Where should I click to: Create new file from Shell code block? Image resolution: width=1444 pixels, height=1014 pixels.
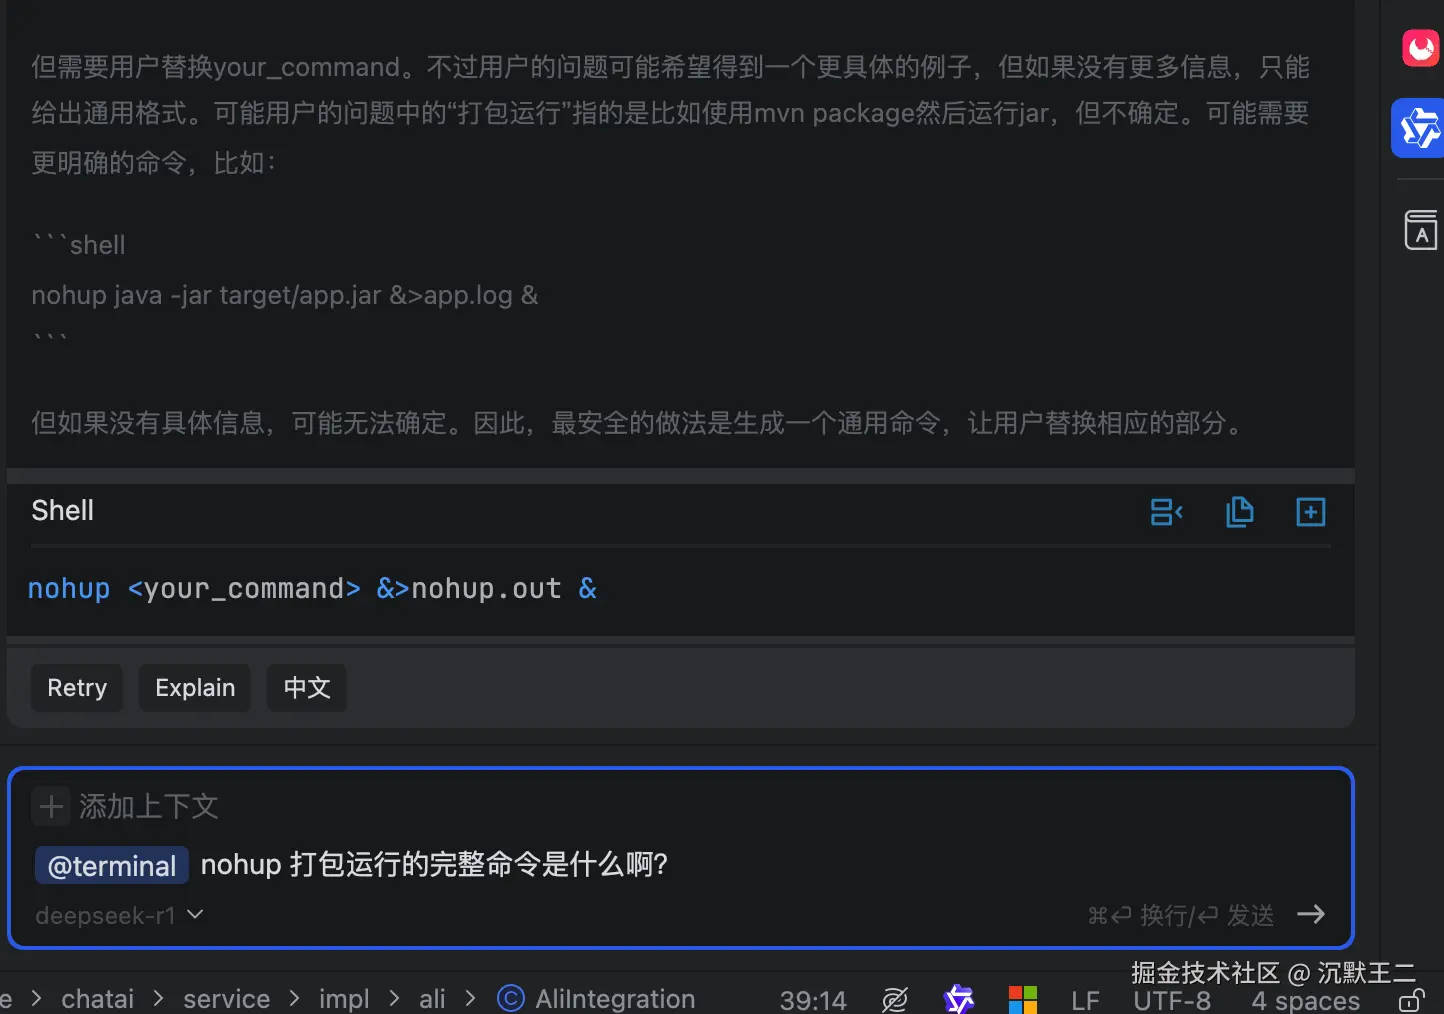(x=1310, y=512)
